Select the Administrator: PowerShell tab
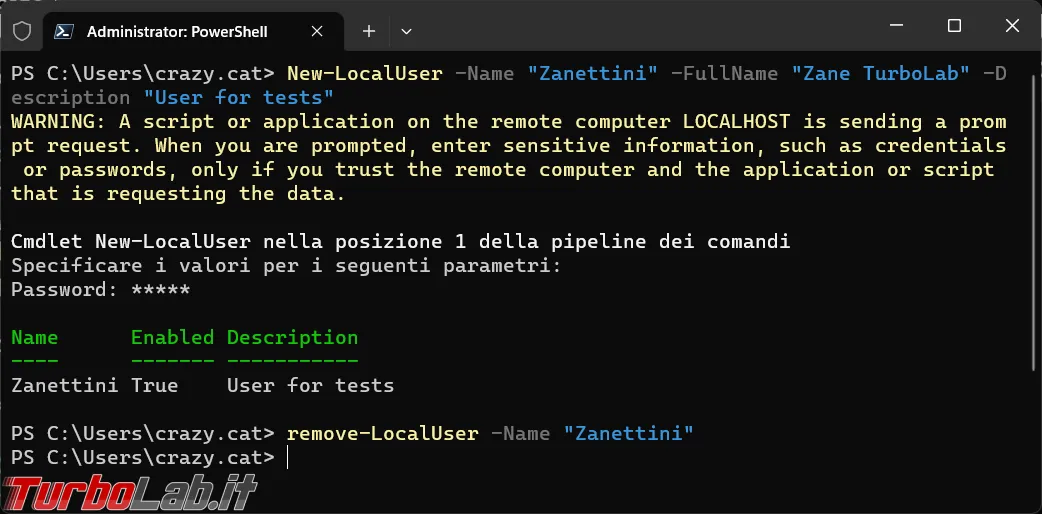The image size is (1042, 514). 193,31
